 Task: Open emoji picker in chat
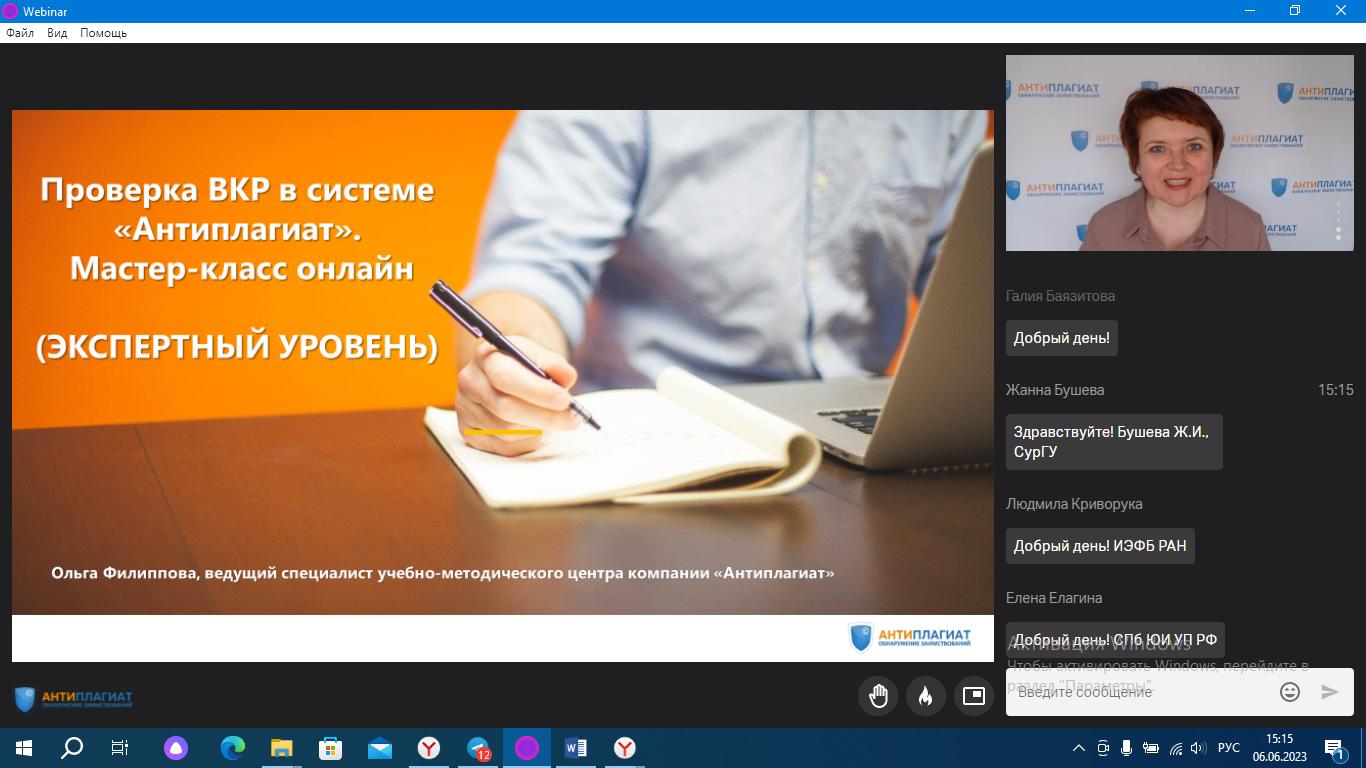[1290, 692]
